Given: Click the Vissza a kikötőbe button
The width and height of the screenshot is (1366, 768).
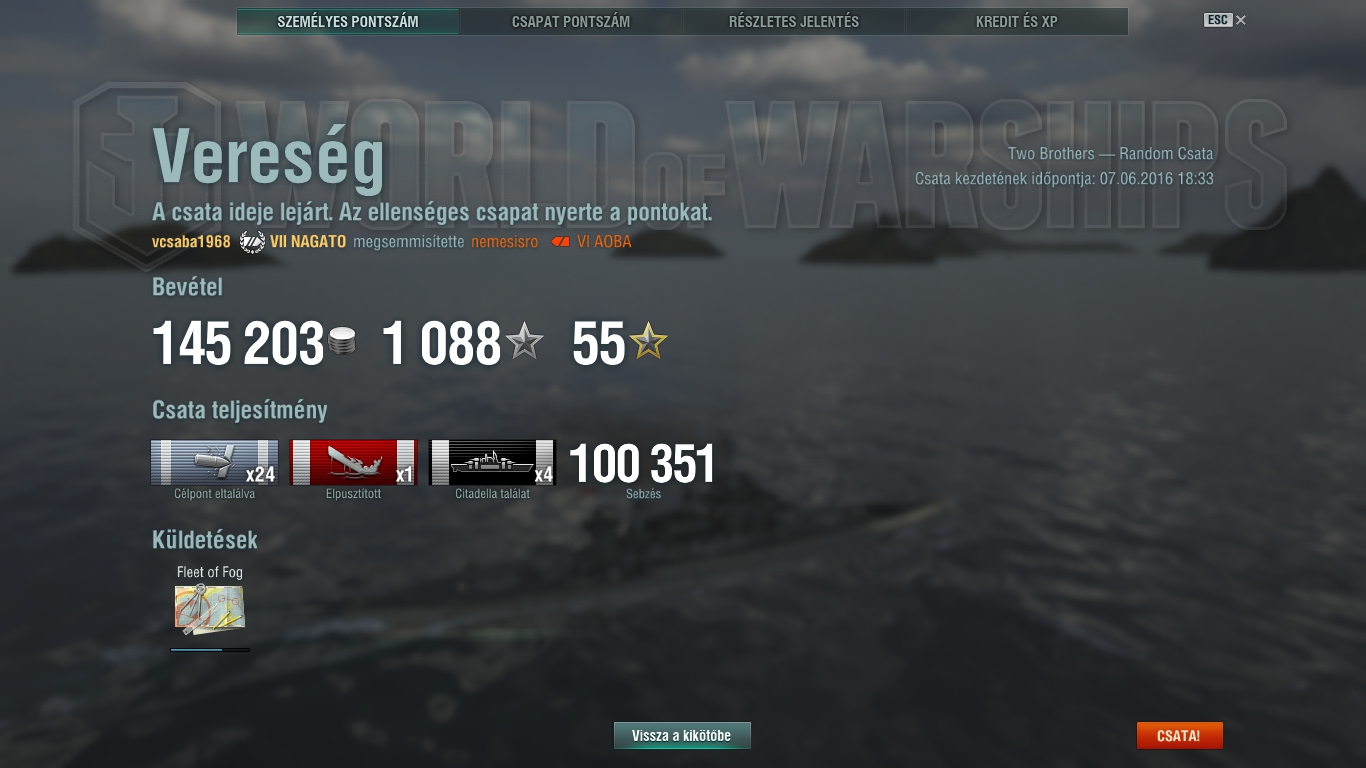Looking at the screenshot, I should (x=682, y=736).
